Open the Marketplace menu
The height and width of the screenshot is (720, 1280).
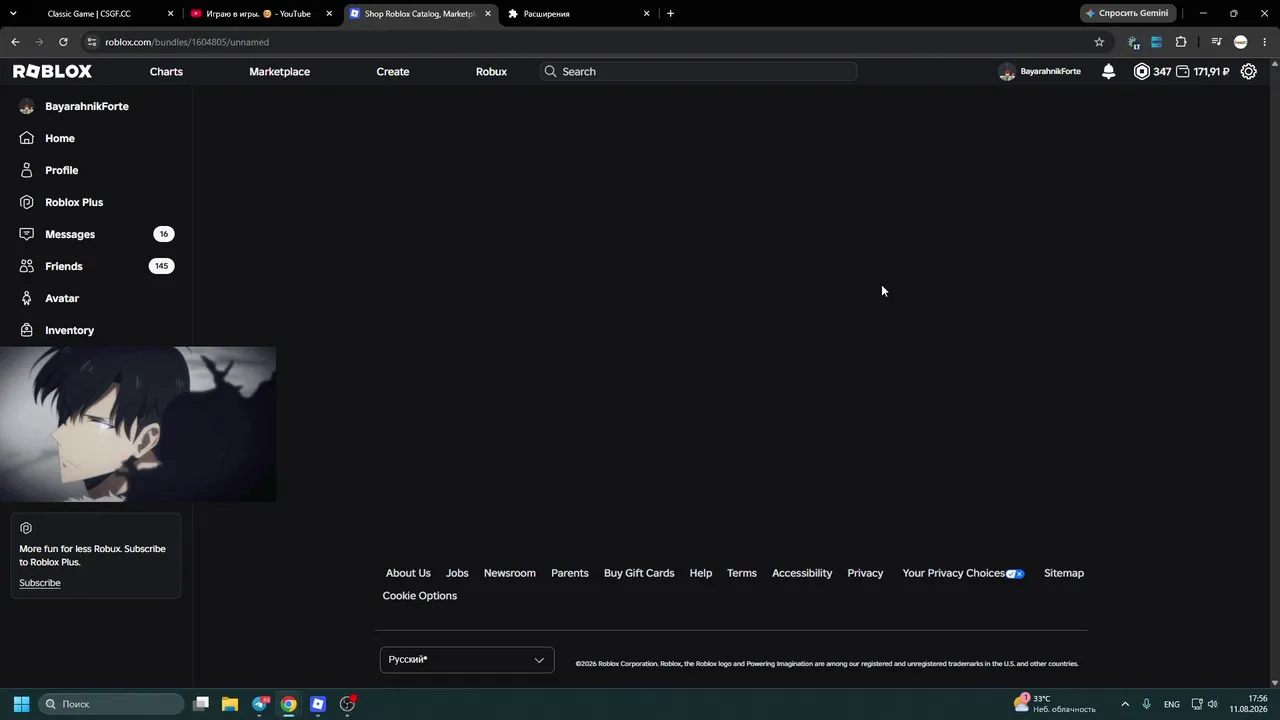click(x=279, y=72)
